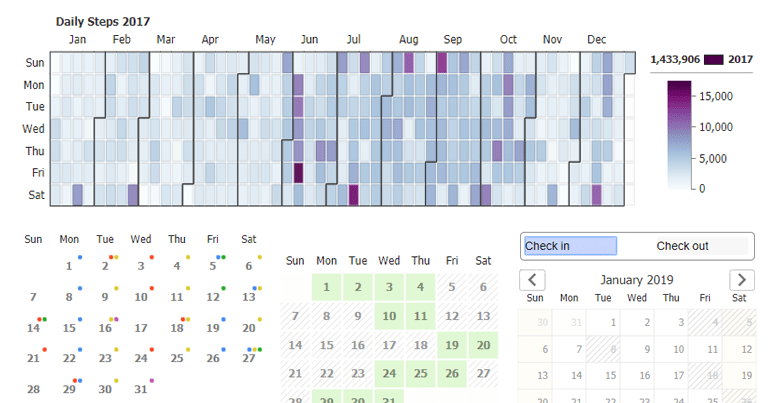Click darkest purple June Friday heatmap cell
Image resolution: width=768 pixels, height=403 pixels.
(x=298, y=172)
